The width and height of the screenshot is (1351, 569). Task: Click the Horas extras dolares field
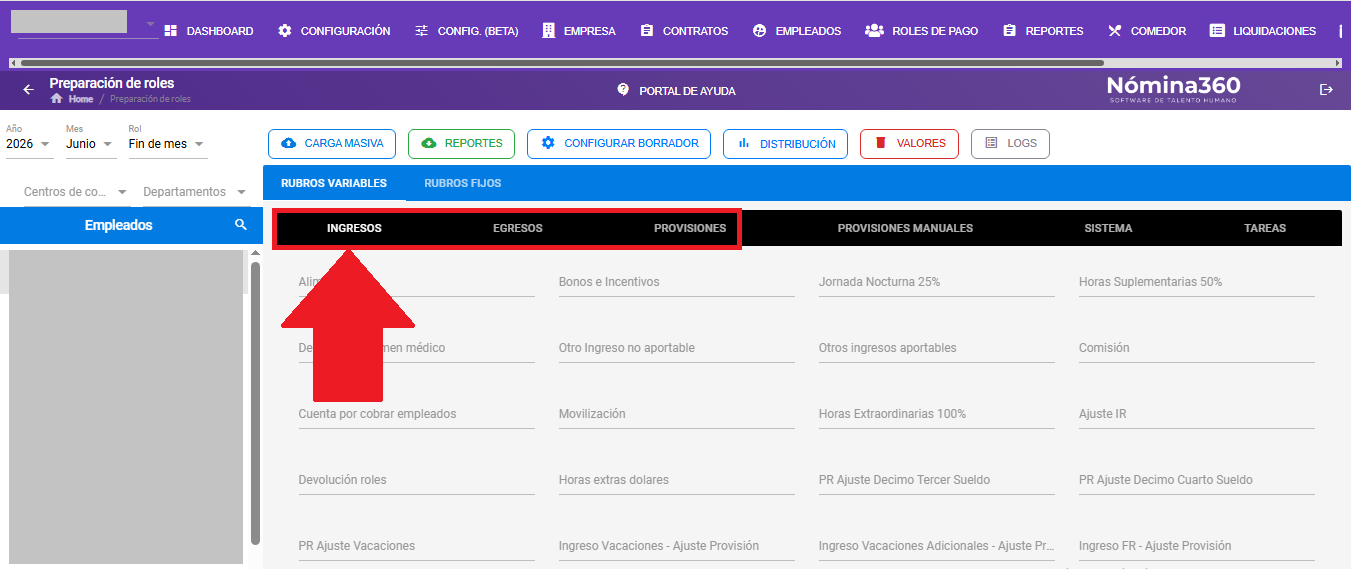(676, 480)
